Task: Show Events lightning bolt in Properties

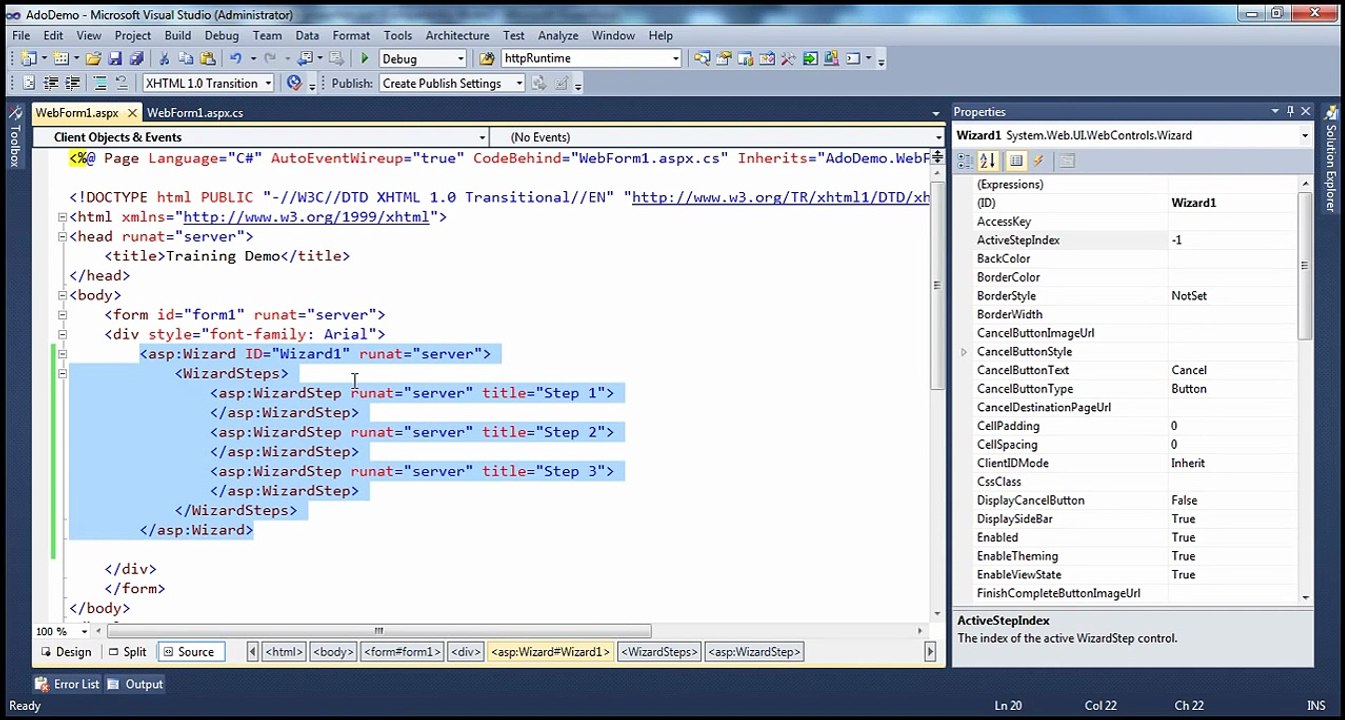Action: pos(1038,161)
